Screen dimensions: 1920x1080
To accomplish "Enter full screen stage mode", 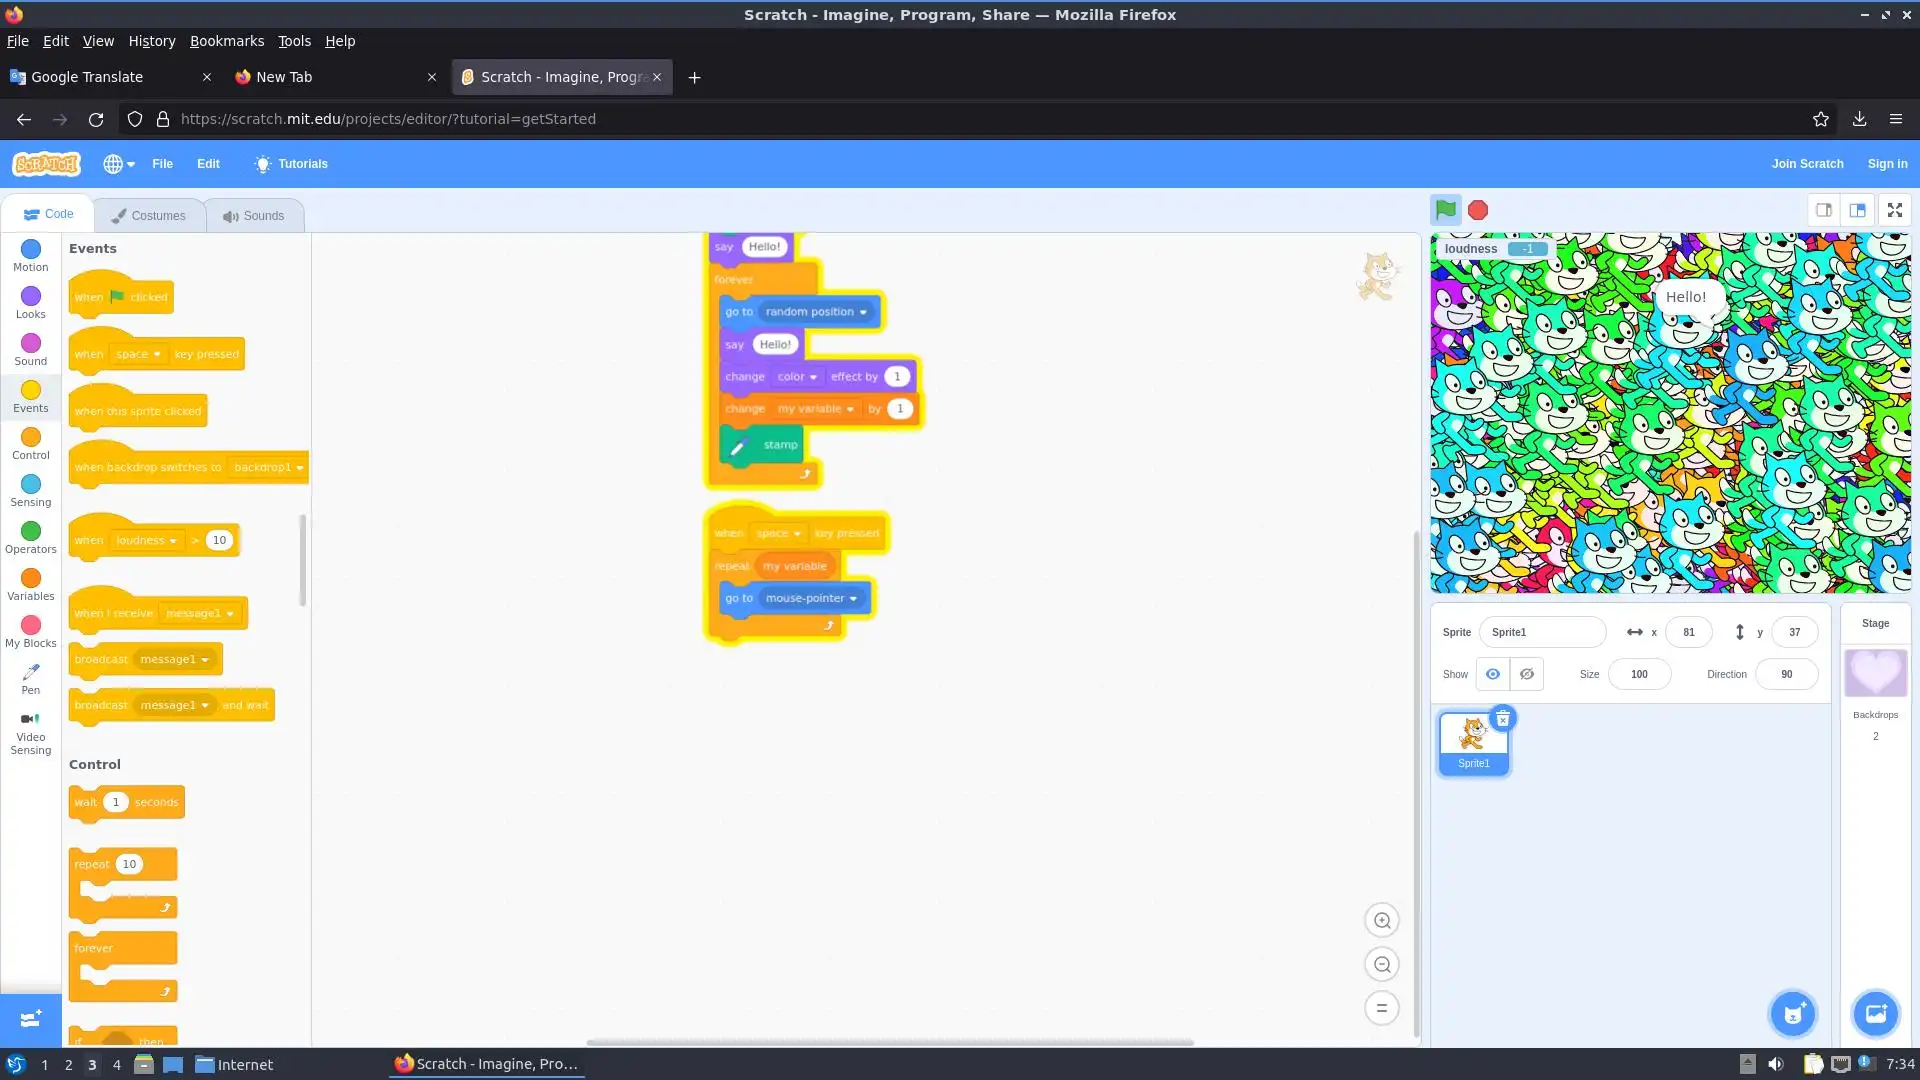I will [x=1894, y=210].
